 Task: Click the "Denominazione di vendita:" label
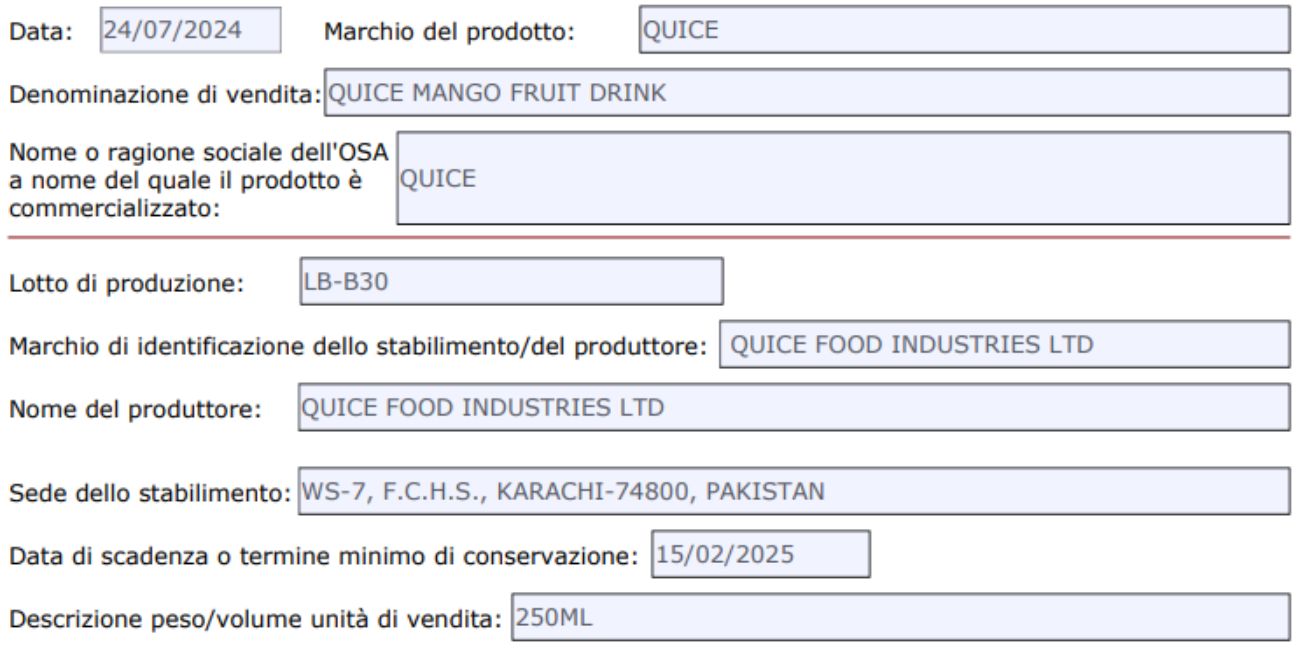(x=165, y=95)
